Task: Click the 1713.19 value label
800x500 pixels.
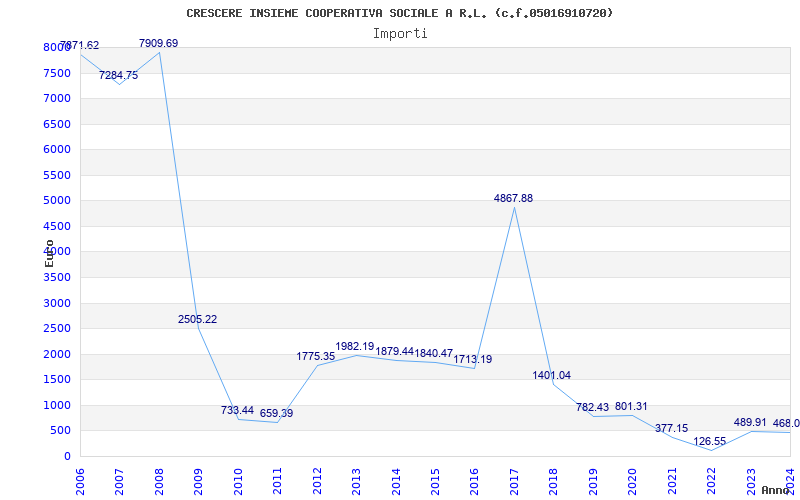Action: 473,359
